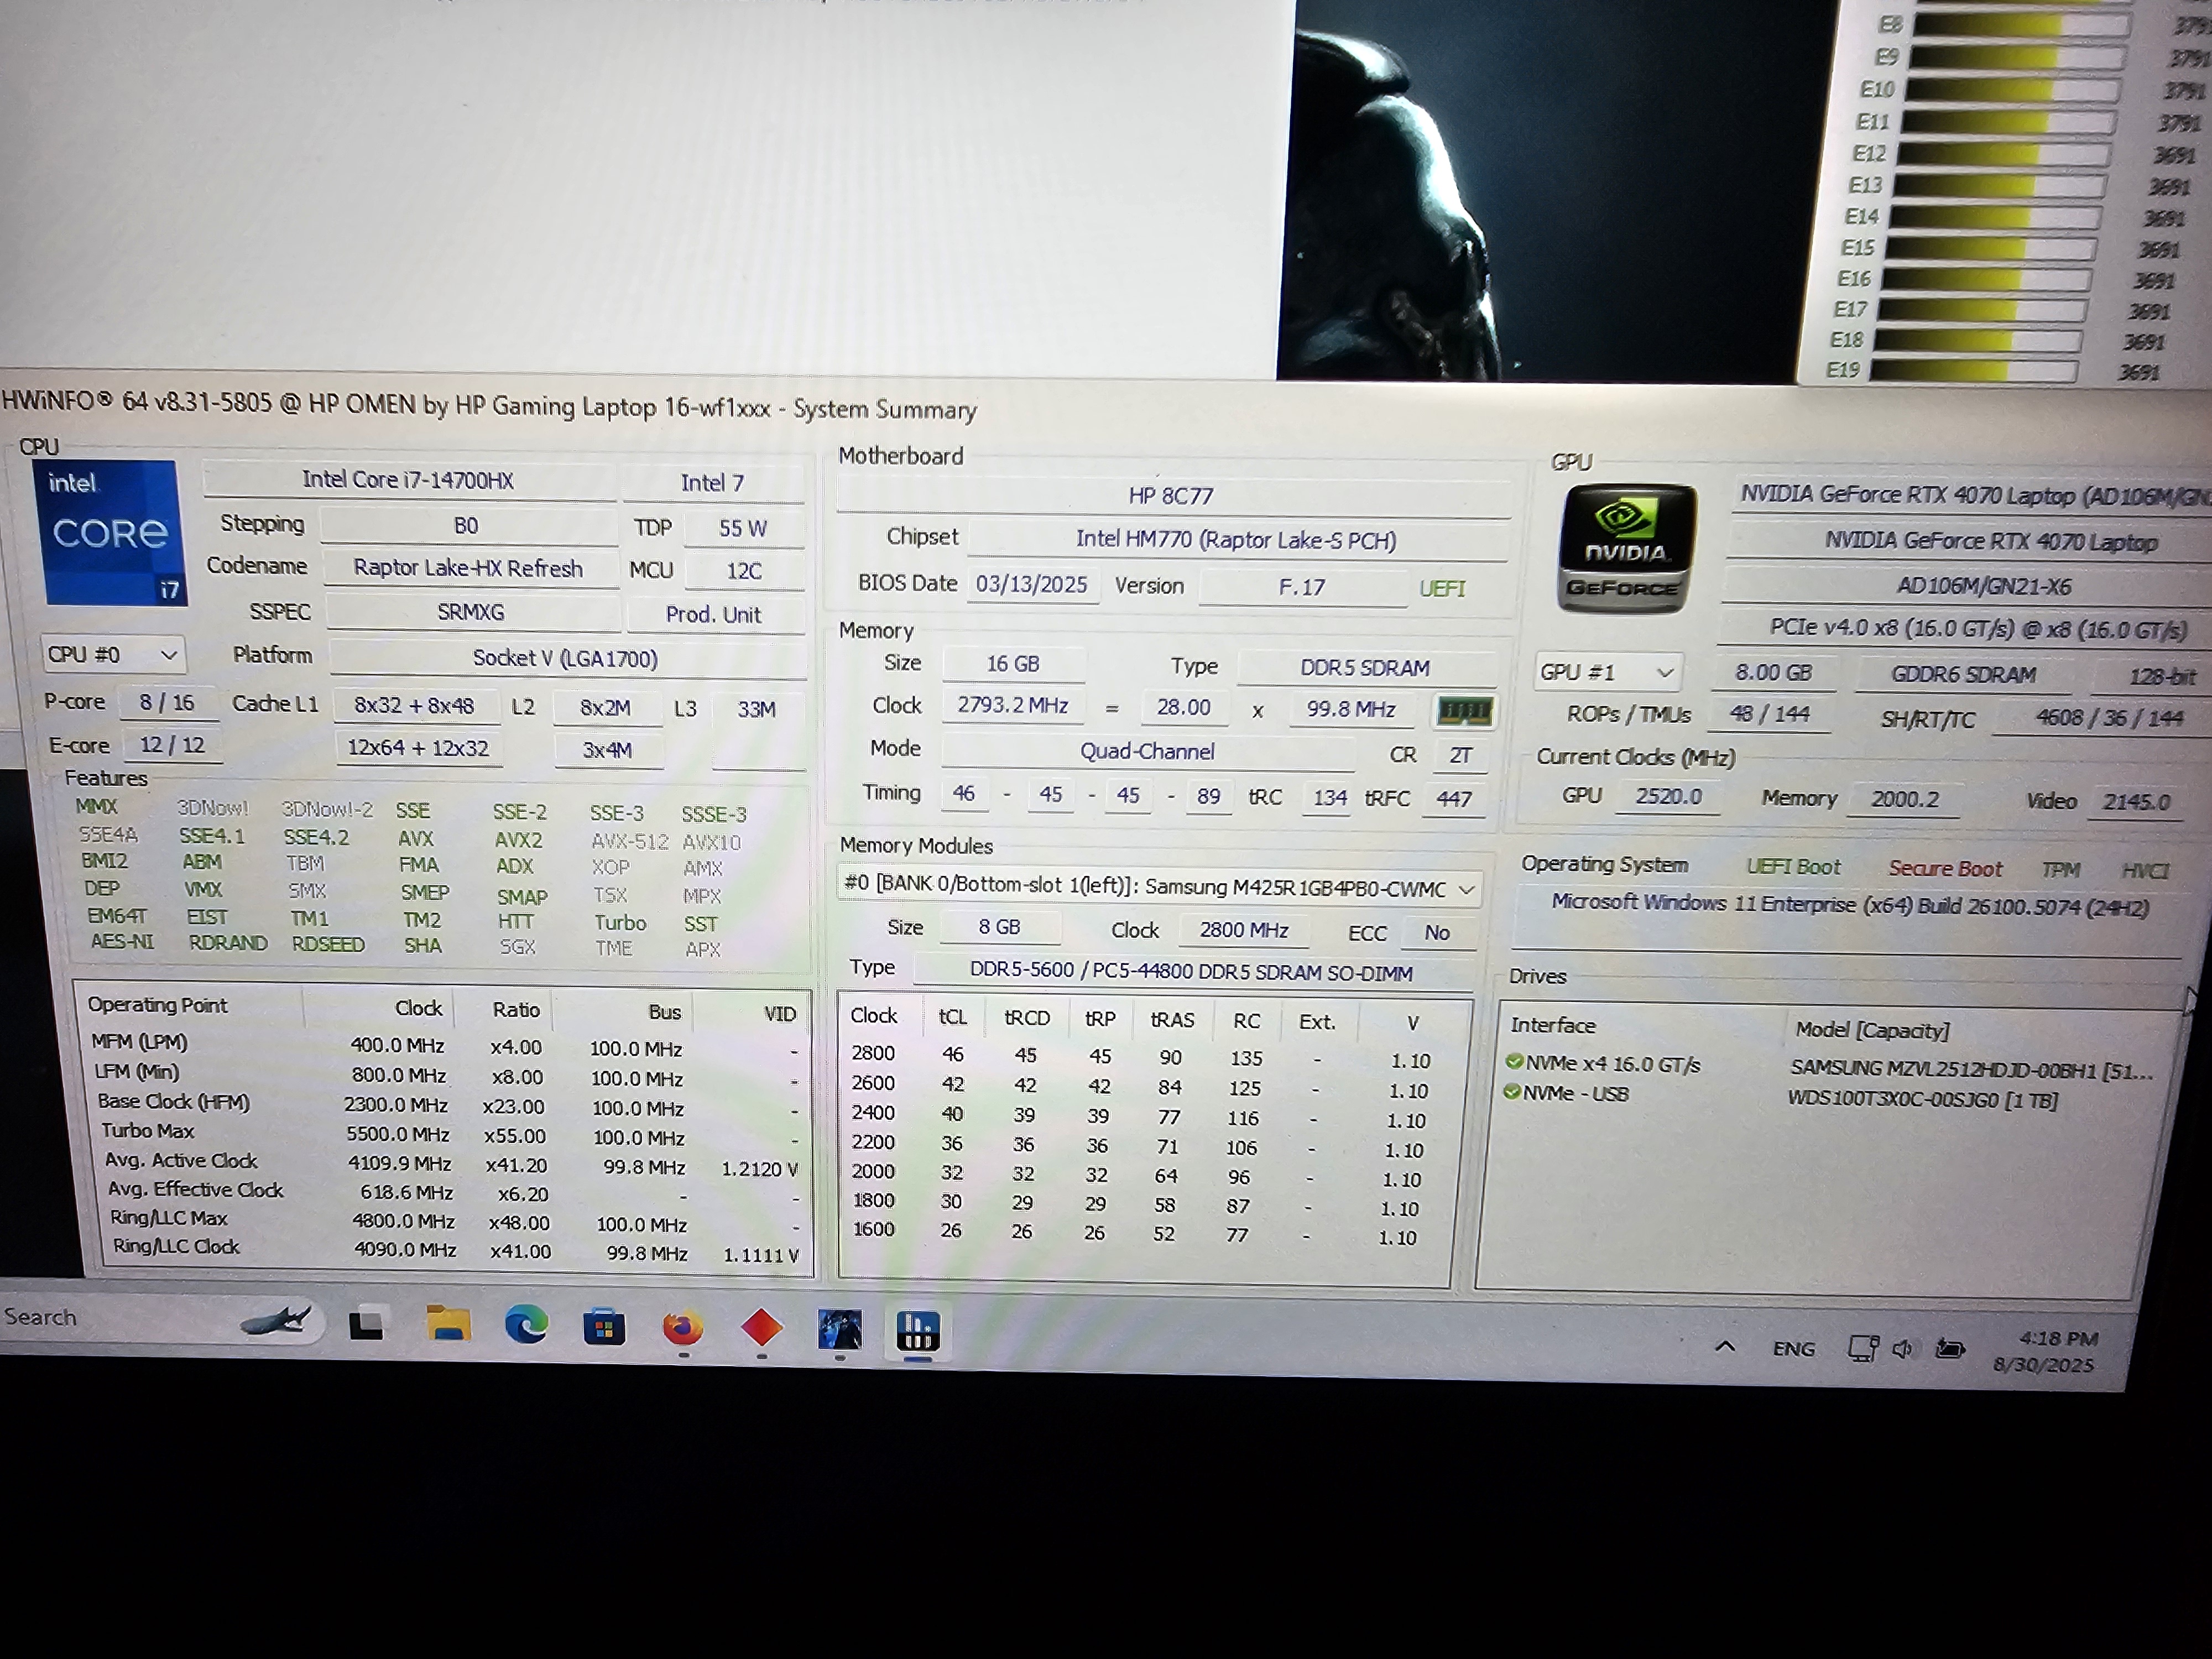
Task: Click the 2800 clock timing row
Action: 1141,1056
